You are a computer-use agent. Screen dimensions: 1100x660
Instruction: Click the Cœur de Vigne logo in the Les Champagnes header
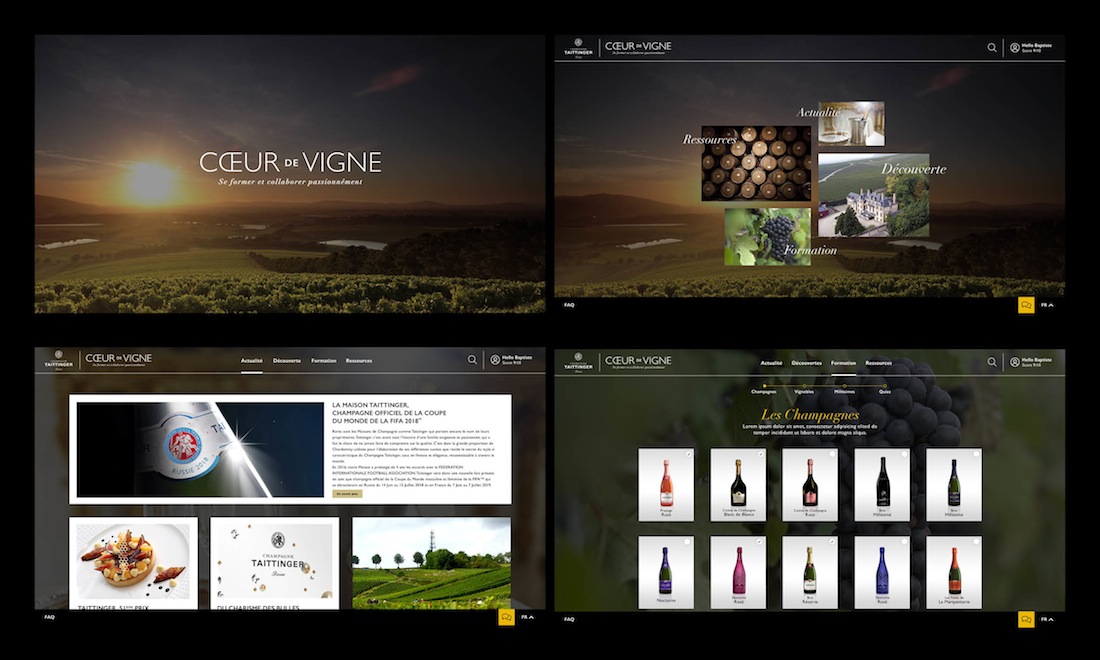point(638,362)
